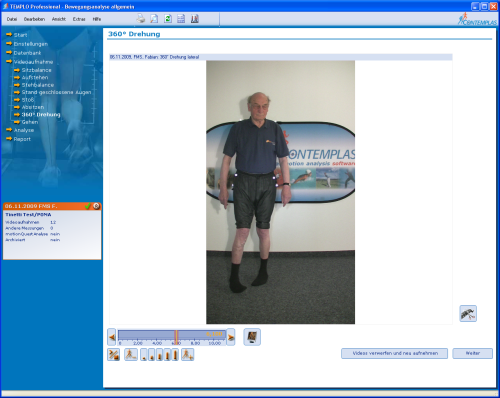Screen dimensions: 500x398
Task: Open the Bearbeiten menu
Action: pyautogui.click(x=34, y=19)
